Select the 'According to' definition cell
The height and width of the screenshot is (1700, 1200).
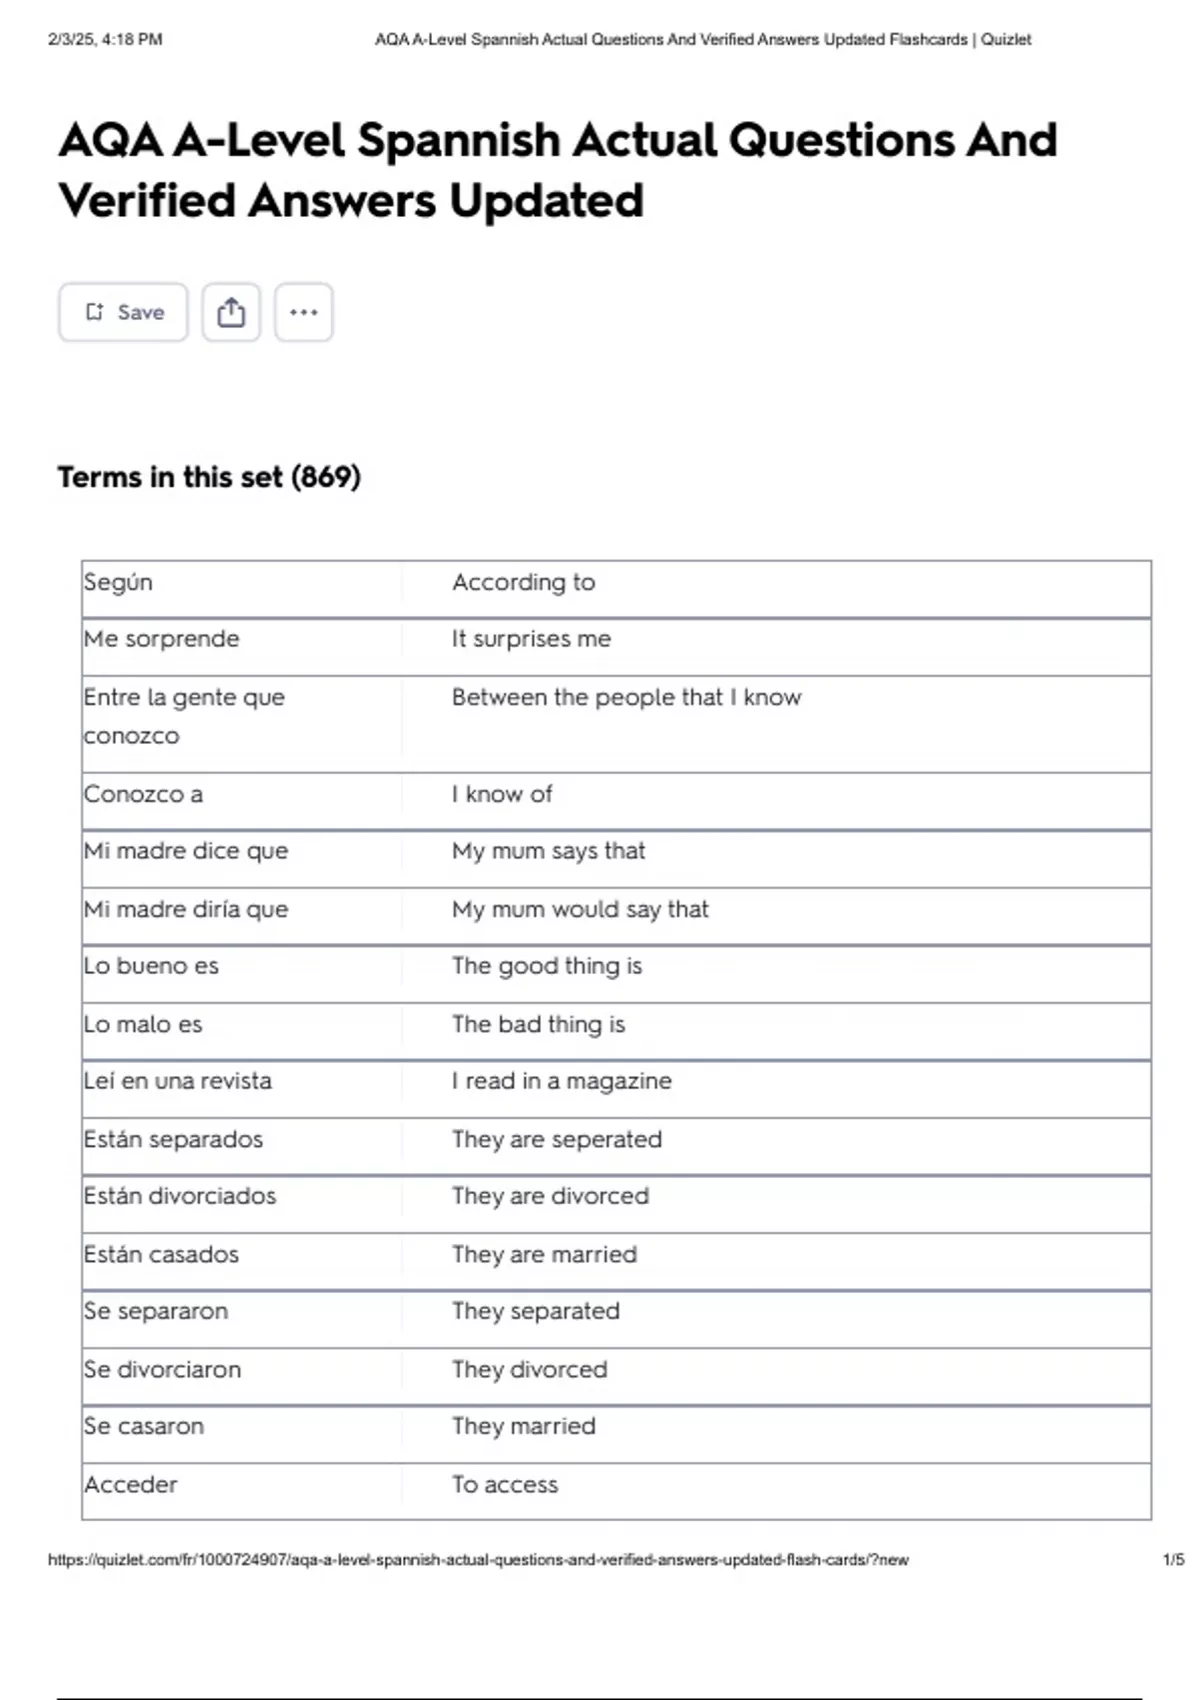click(523, 582)
